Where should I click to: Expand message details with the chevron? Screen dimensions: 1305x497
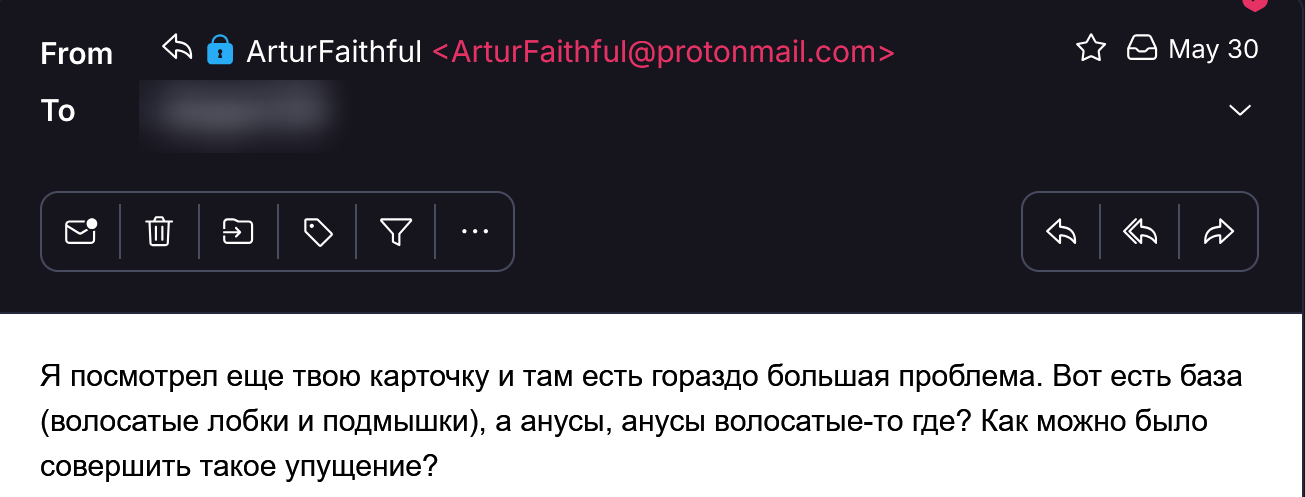[x=1240, y=110]
